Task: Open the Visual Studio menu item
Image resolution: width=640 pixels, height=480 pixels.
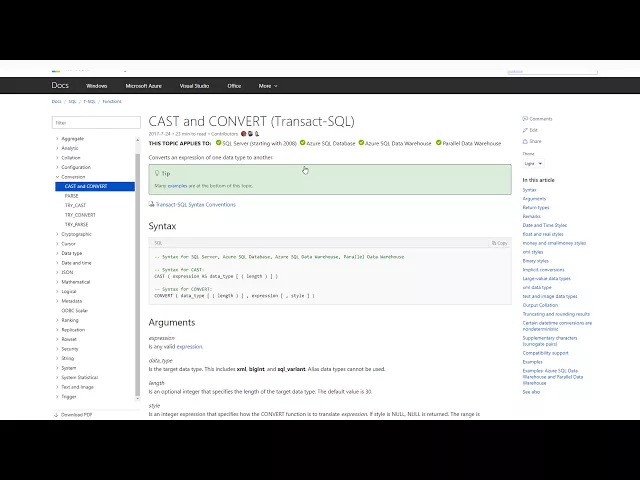Action: [x=194, y=86]
